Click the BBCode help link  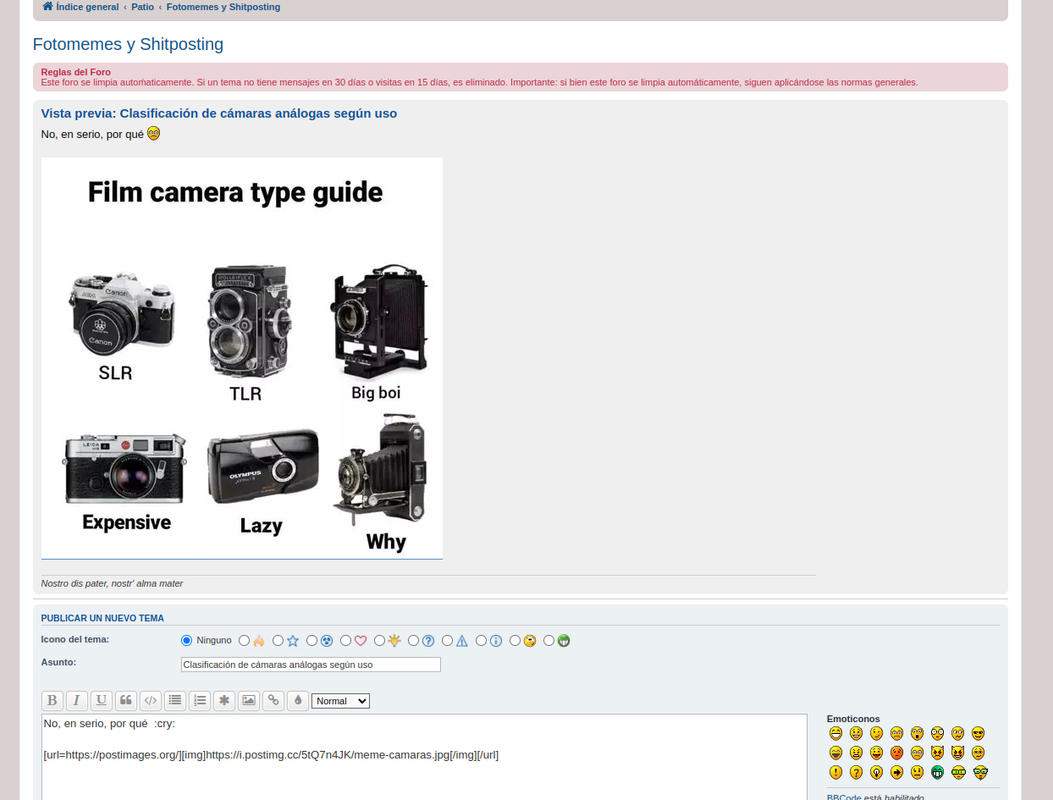pyautogui.click(x=843, y=797)
